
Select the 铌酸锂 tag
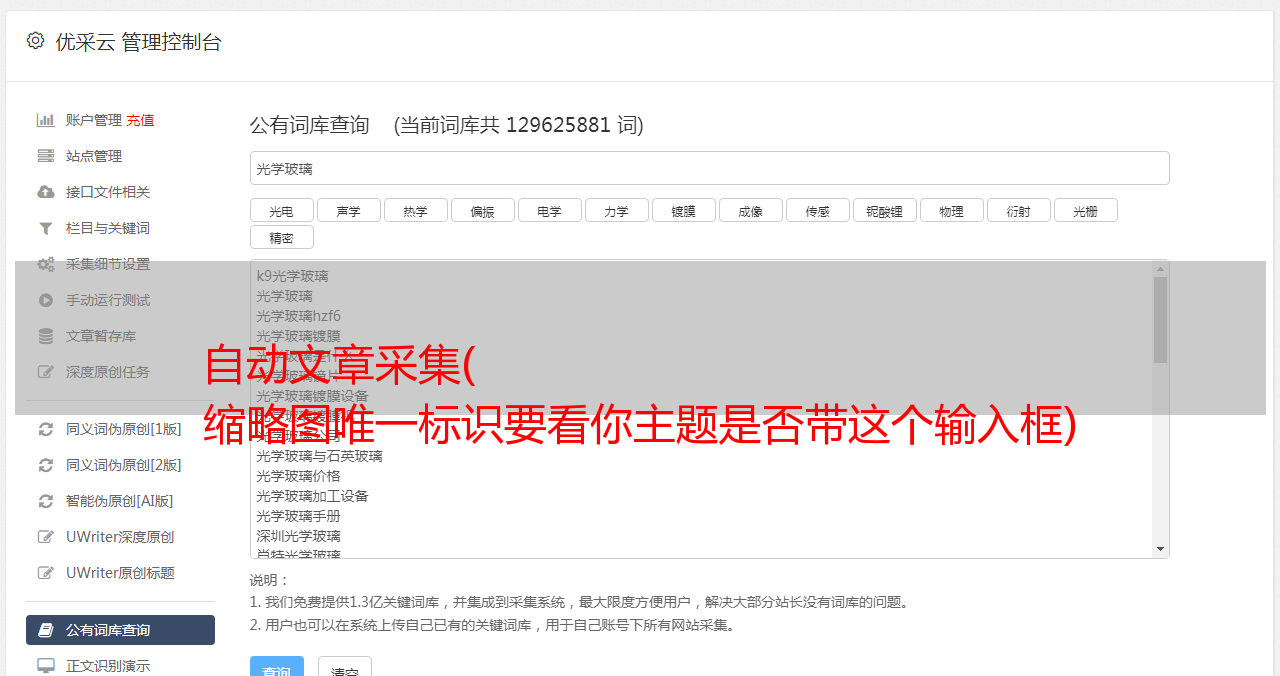coord(884,210)
